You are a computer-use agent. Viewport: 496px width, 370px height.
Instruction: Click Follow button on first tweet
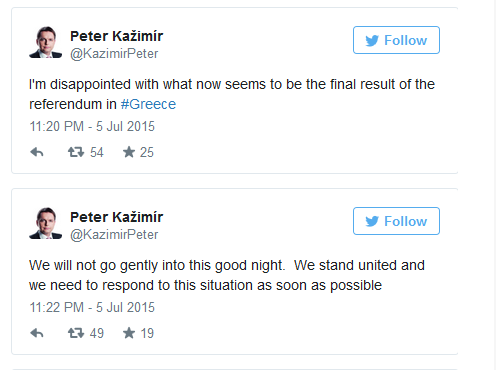tap(396, 40)
